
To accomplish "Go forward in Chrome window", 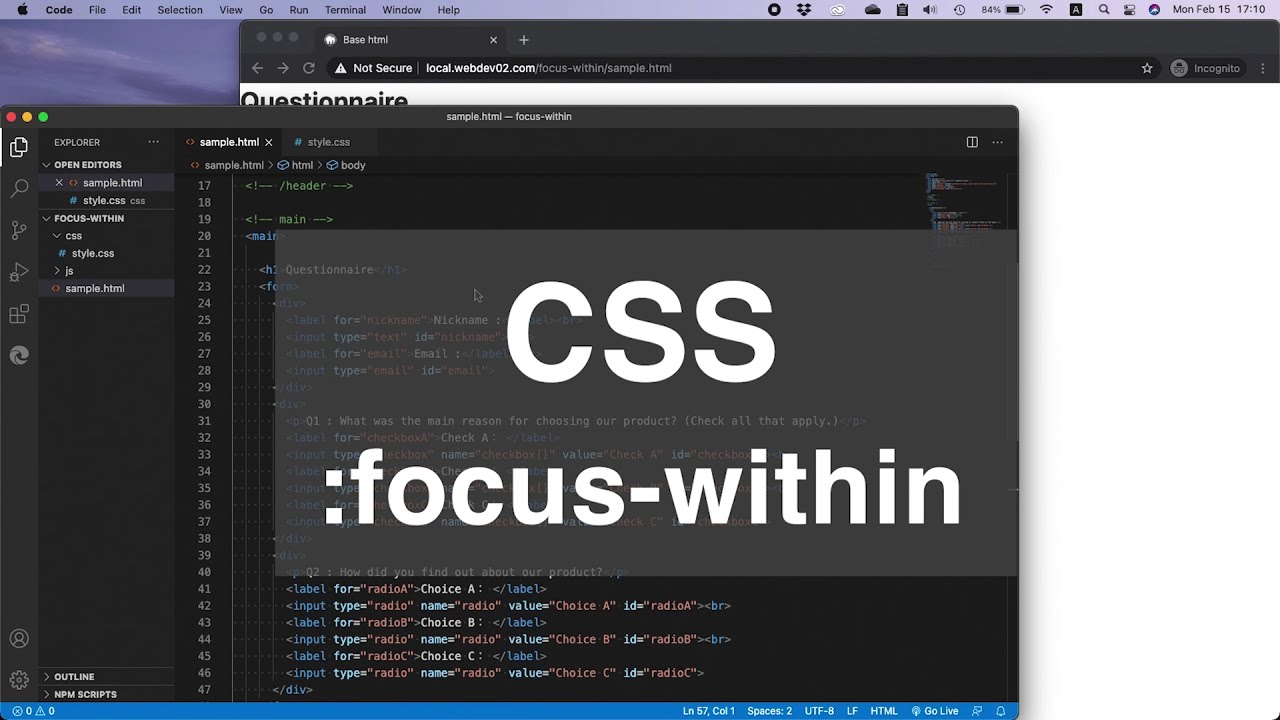I will pos(283,68).
